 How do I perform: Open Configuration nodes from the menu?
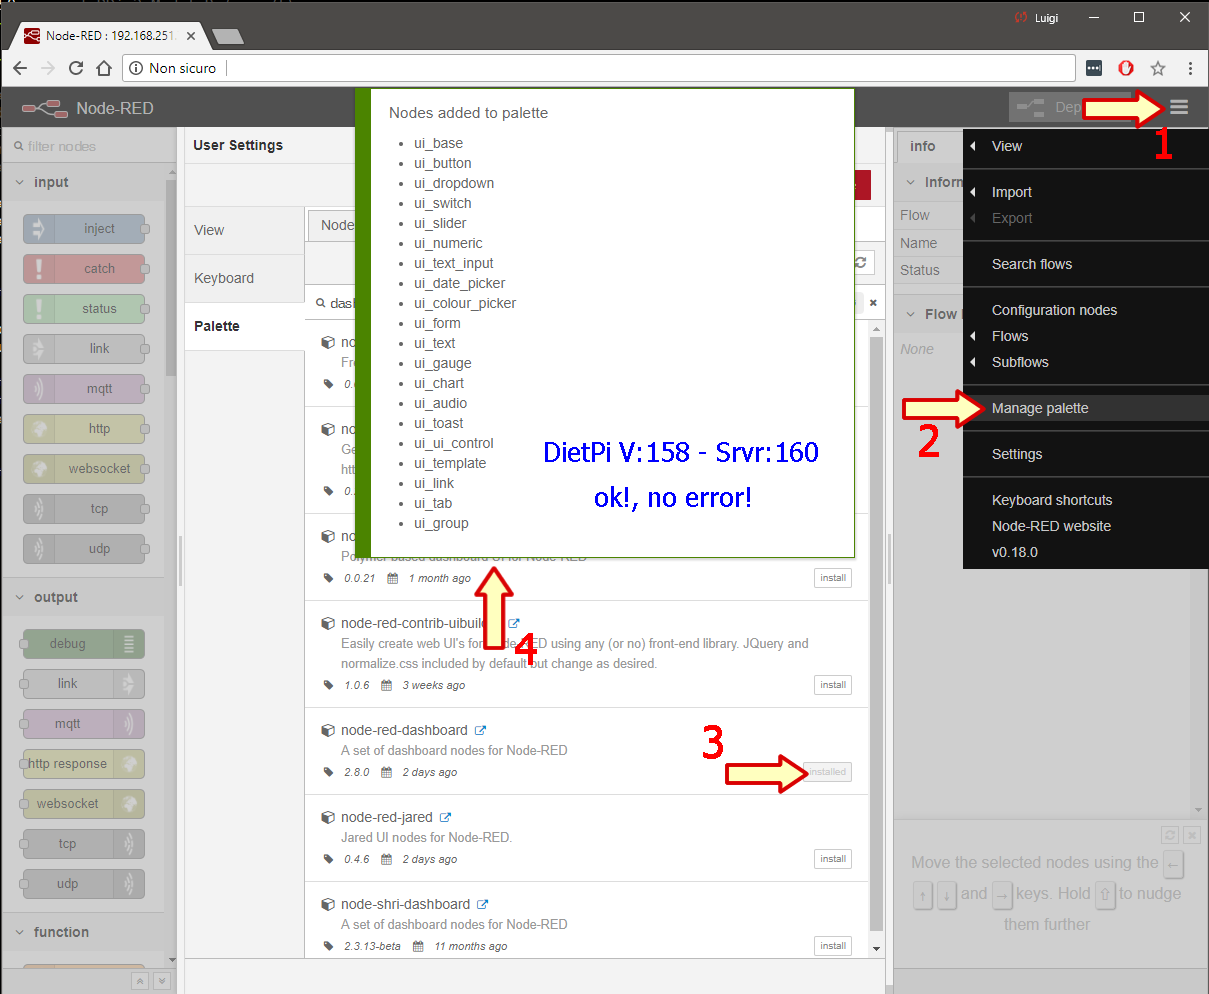pos(1086,310)
